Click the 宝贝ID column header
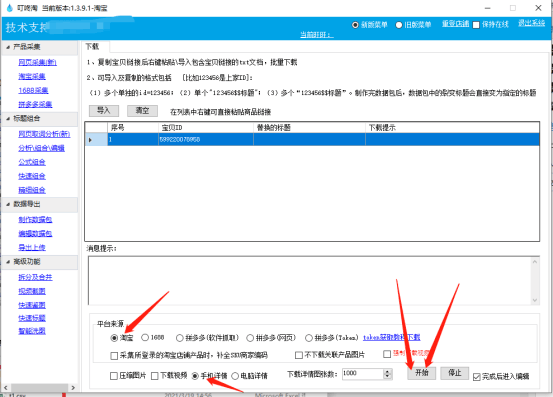Viewport: 553px width, 397px height. [x=206, y=128]
